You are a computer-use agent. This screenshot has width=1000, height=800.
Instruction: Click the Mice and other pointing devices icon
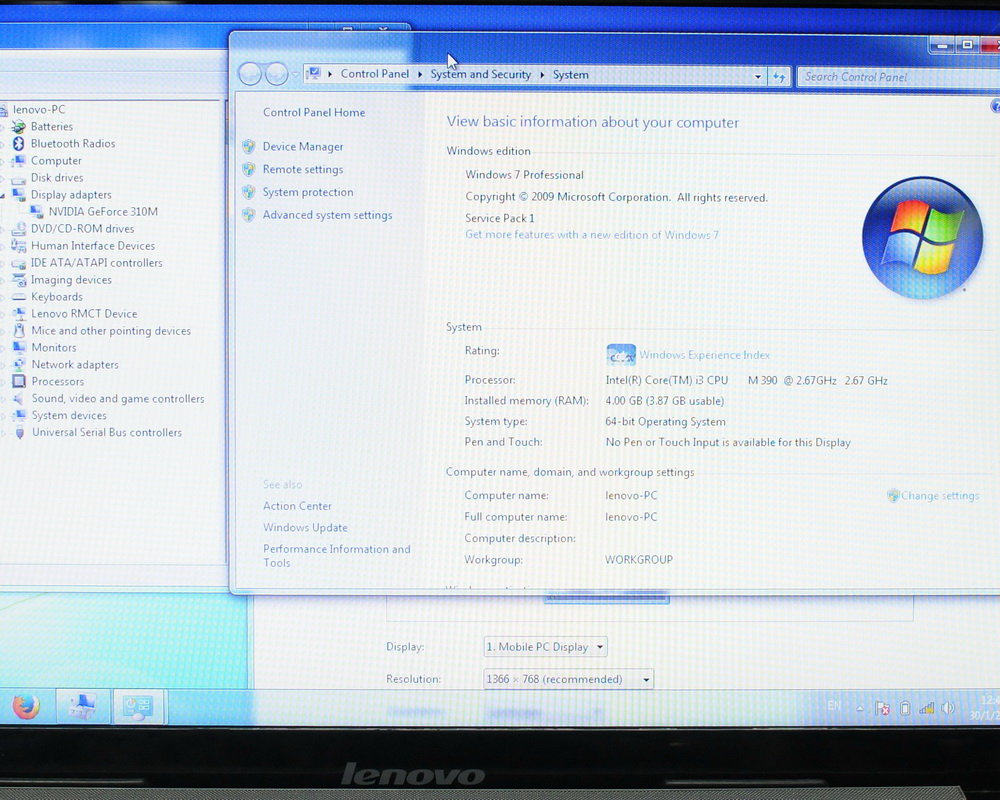coord(19,330)
